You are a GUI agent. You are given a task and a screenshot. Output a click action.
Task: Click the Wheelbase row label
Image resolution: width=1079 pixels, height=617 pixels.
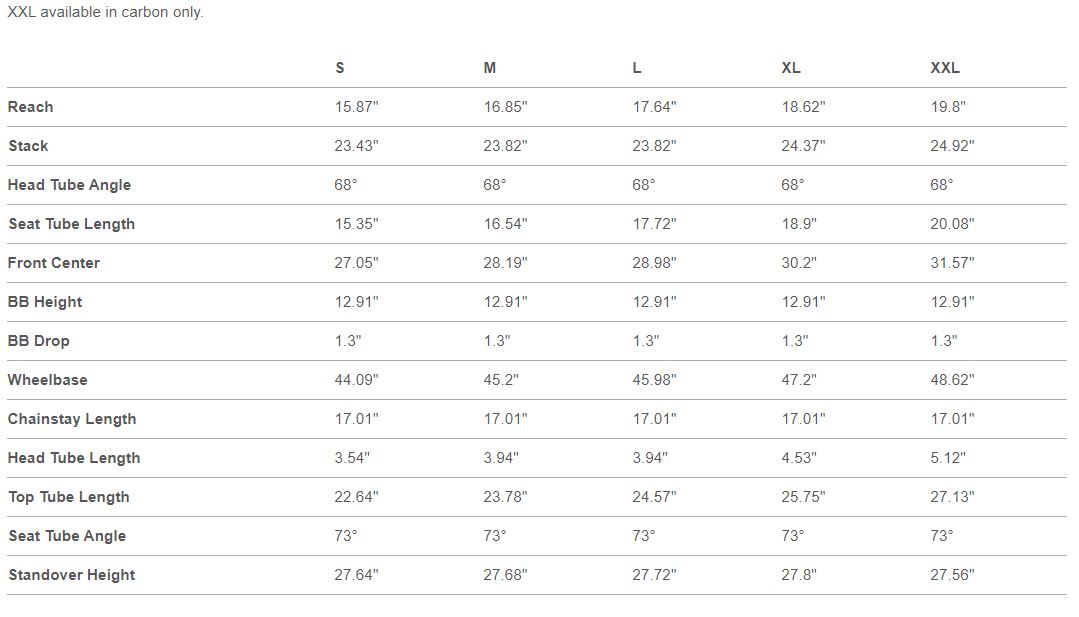tap(47, 380)
